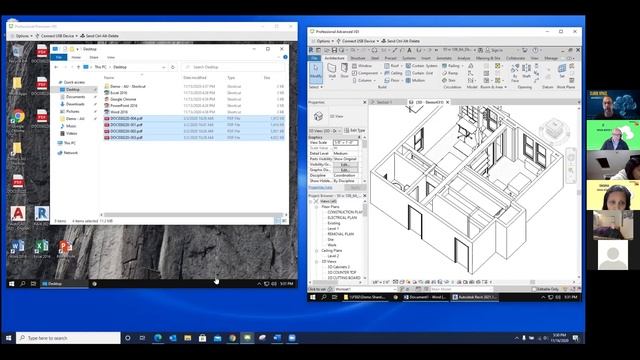Click Windows taskbar search box
This screenshot has width=640, height=360.
[x=68, y=338]
